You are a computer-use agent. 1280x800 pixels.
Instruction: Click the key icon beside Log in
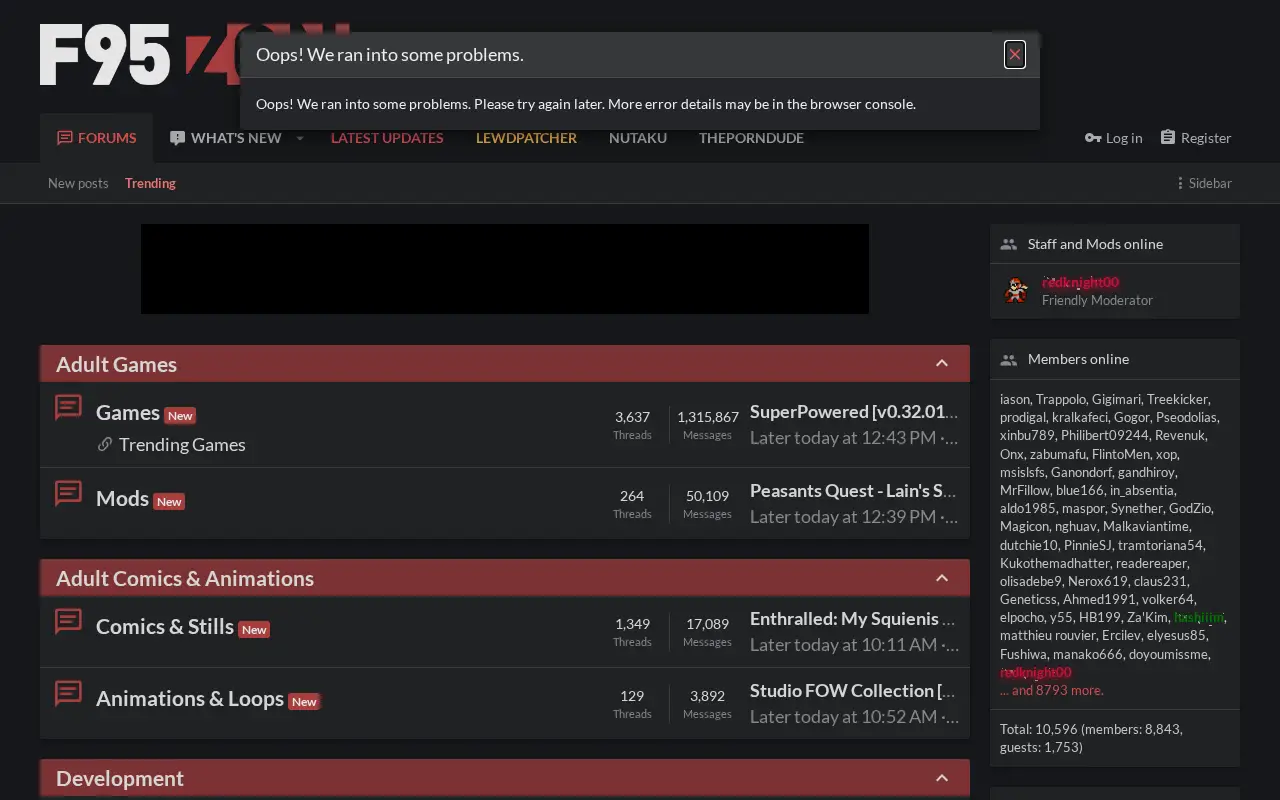point(1093,138)
